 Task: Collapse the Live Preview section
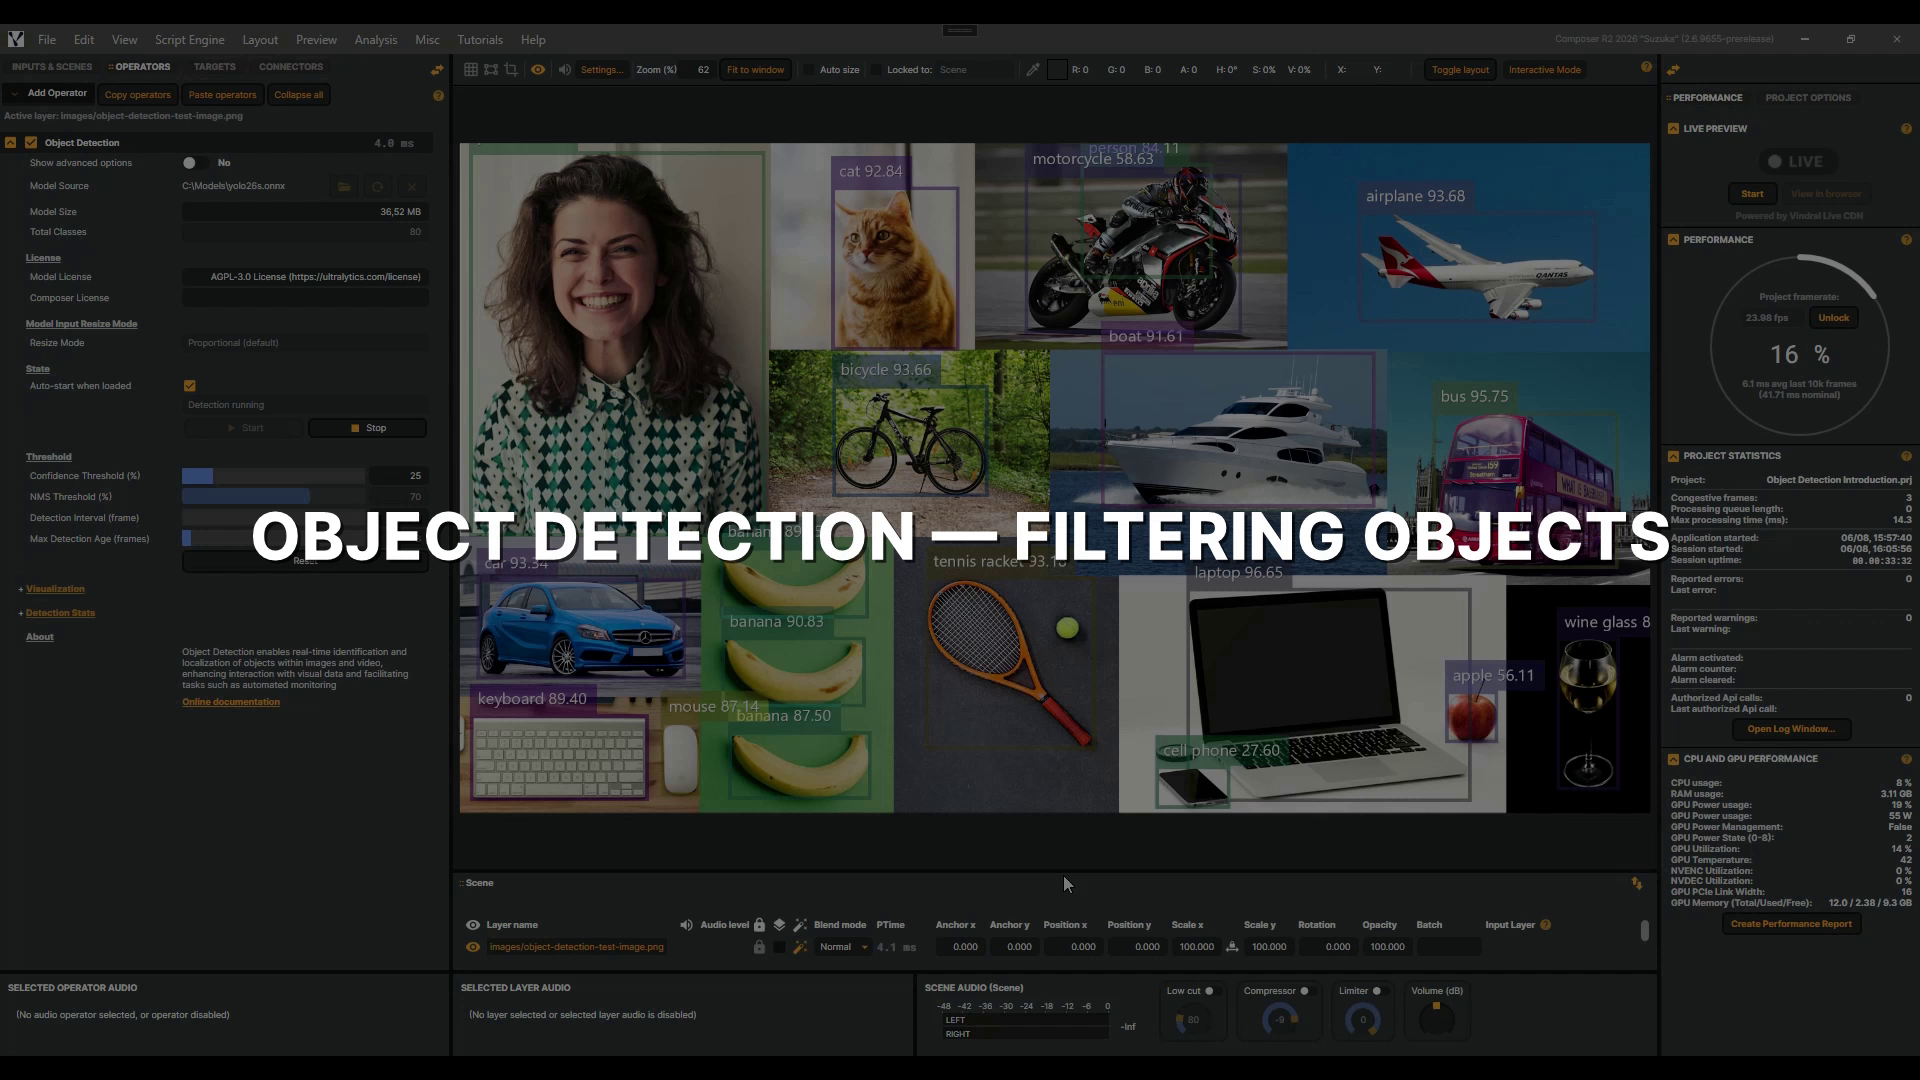pos(1673,129)
